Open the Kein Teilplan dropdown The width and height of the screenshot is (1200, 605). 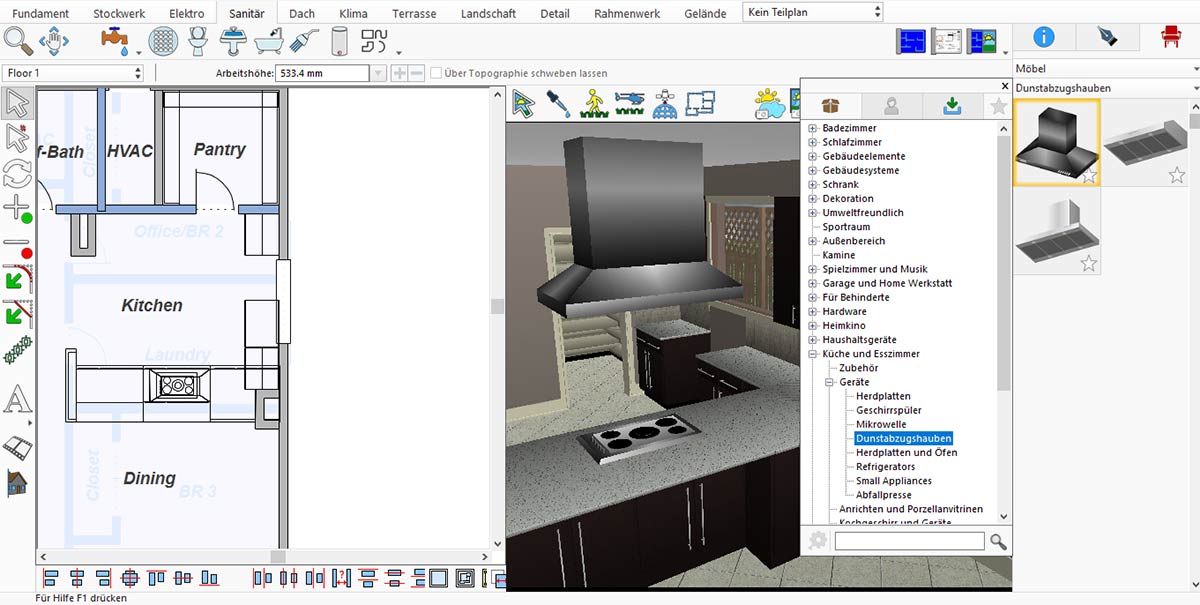pyautogui.click(x=814, y=12)
